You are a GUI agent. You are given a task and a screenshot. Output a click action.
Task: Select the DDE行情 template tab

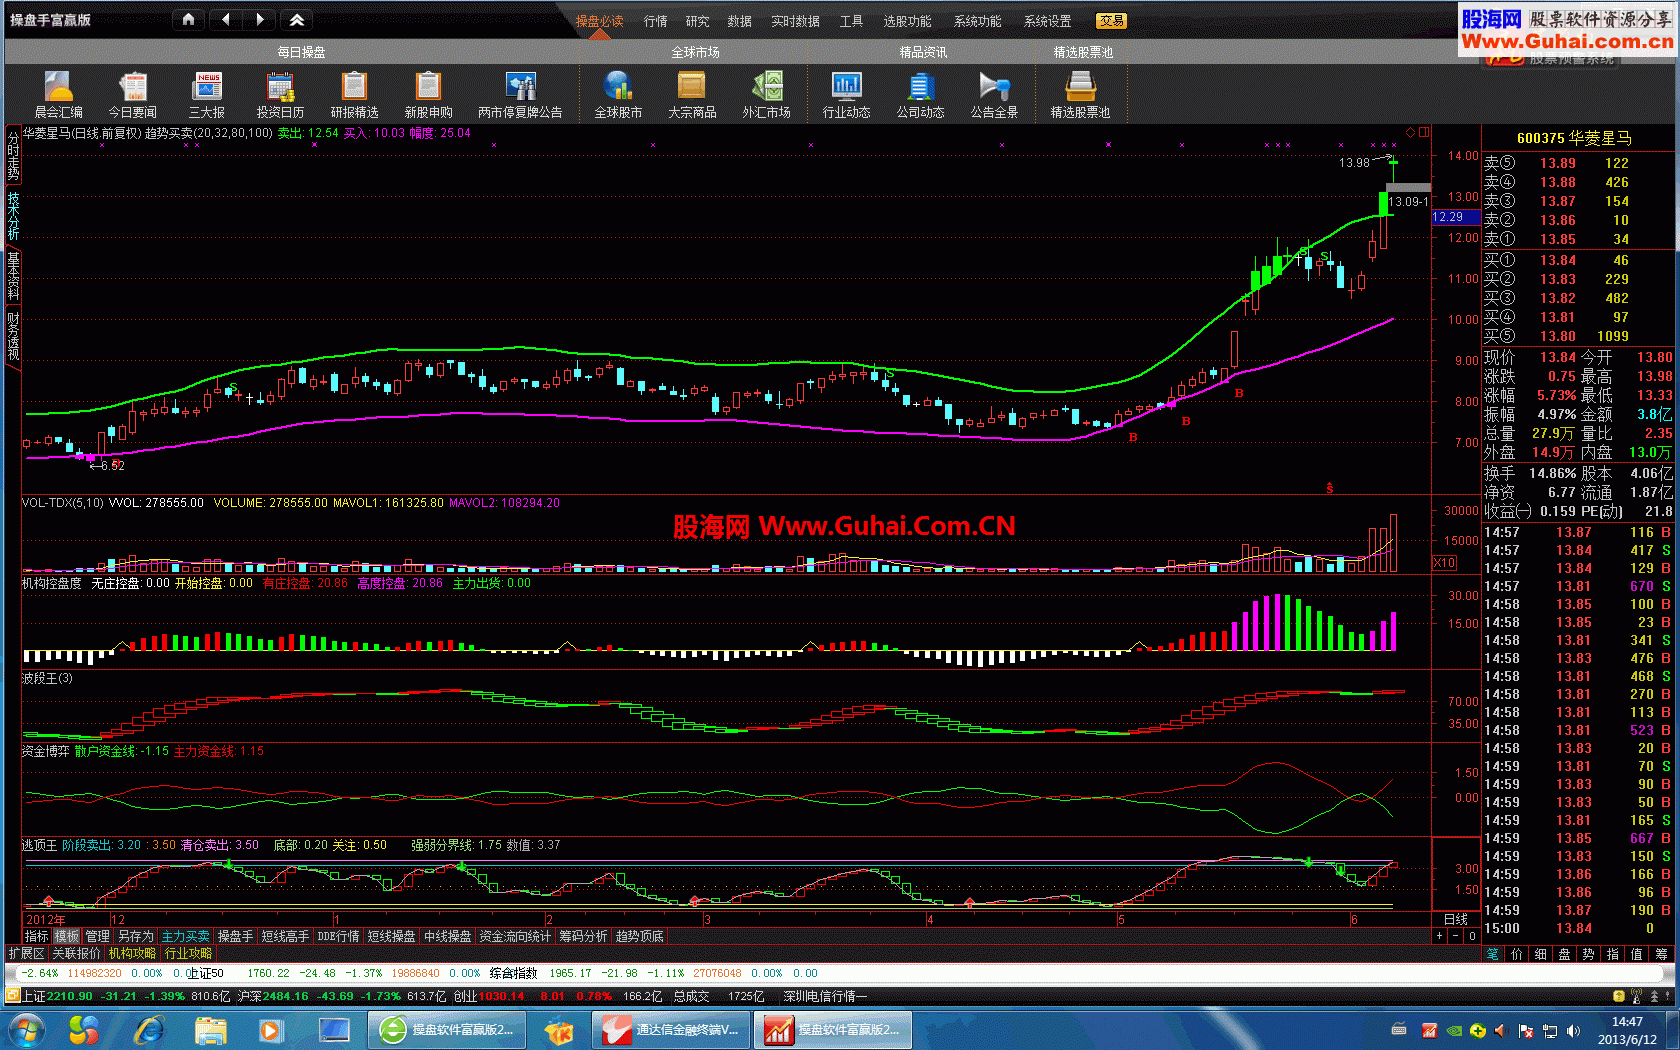tap(338, 936)
